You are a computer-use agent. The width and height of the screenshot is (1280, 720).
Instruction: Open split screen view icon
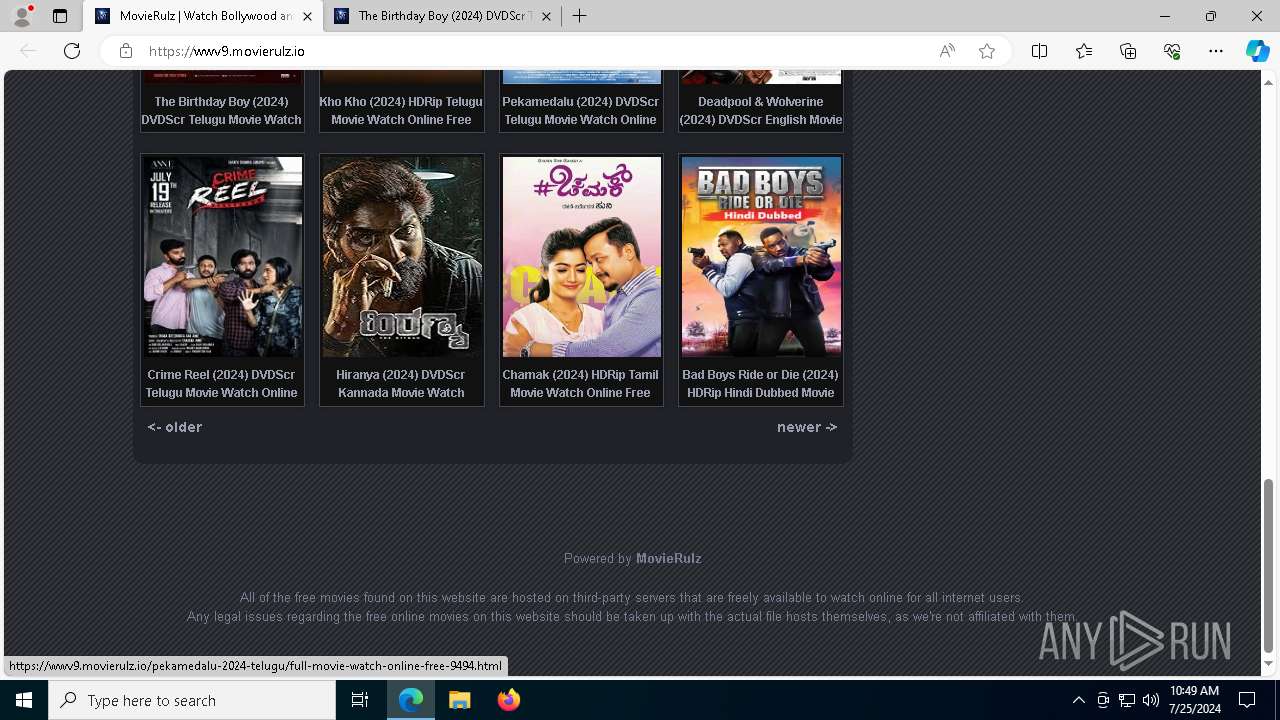coord(1039,51)
